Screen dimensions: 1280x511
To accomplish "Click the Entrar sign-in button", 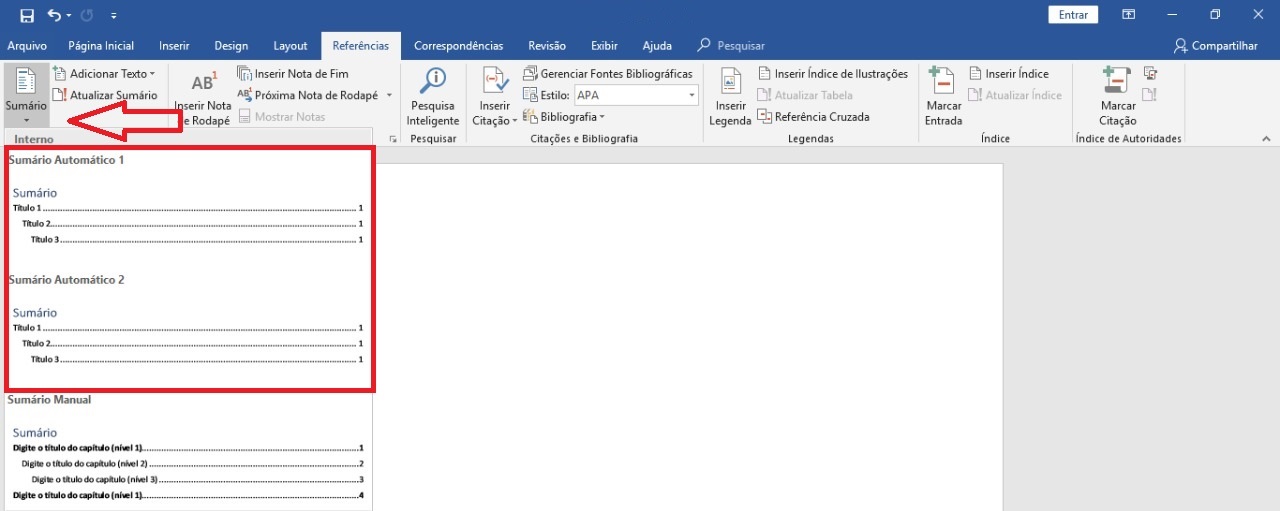I will coord(1073,15).
